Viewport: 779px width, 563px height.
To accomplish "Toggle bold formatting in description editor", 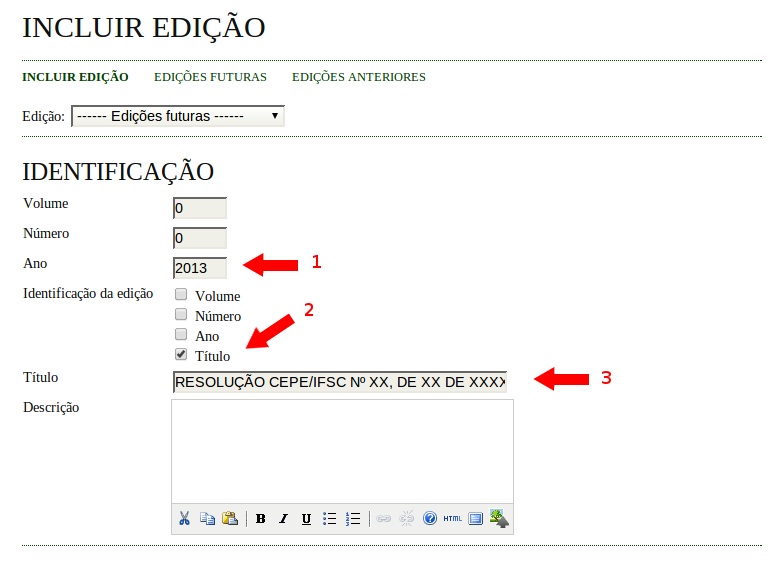I will (261, 518).
